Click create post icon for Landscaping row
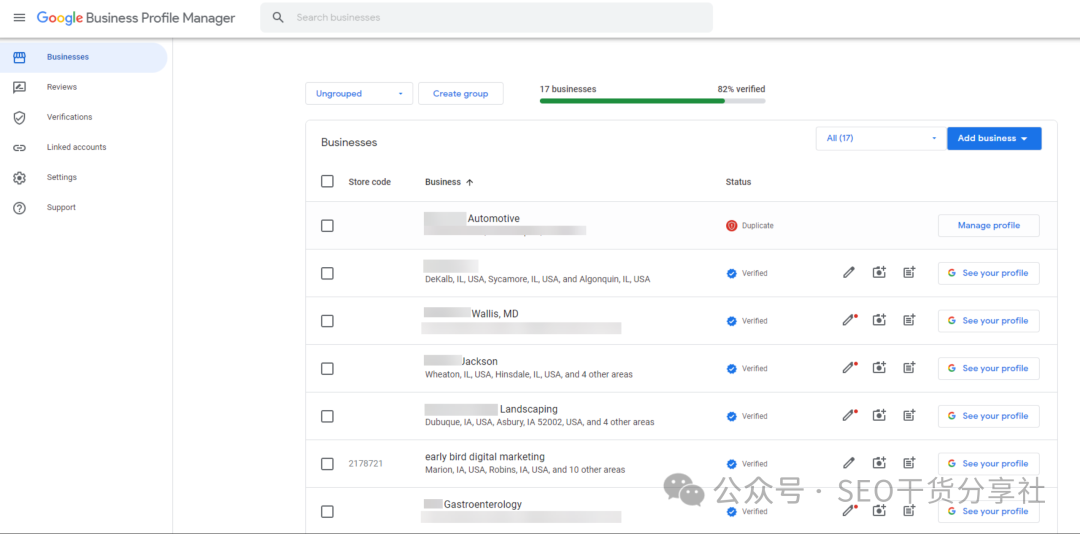This screenshot has height=534, width=1080. coord(909,415)
